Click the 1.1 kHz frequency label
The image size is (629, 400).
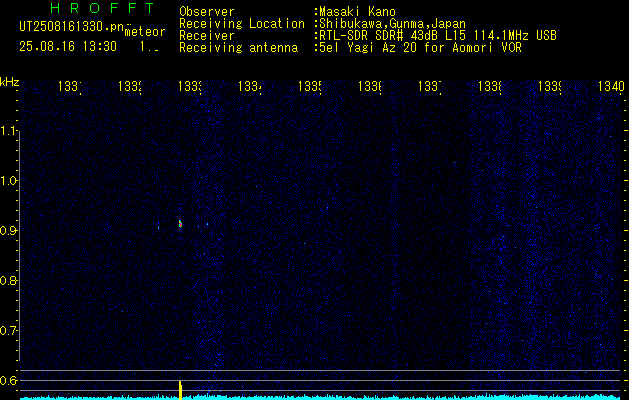tap(8, 130)
